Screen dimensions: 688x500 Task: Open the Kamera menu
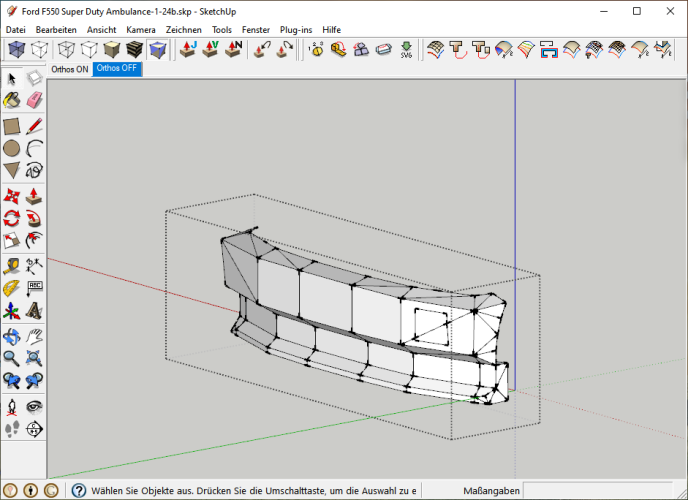tap(141, 30)
